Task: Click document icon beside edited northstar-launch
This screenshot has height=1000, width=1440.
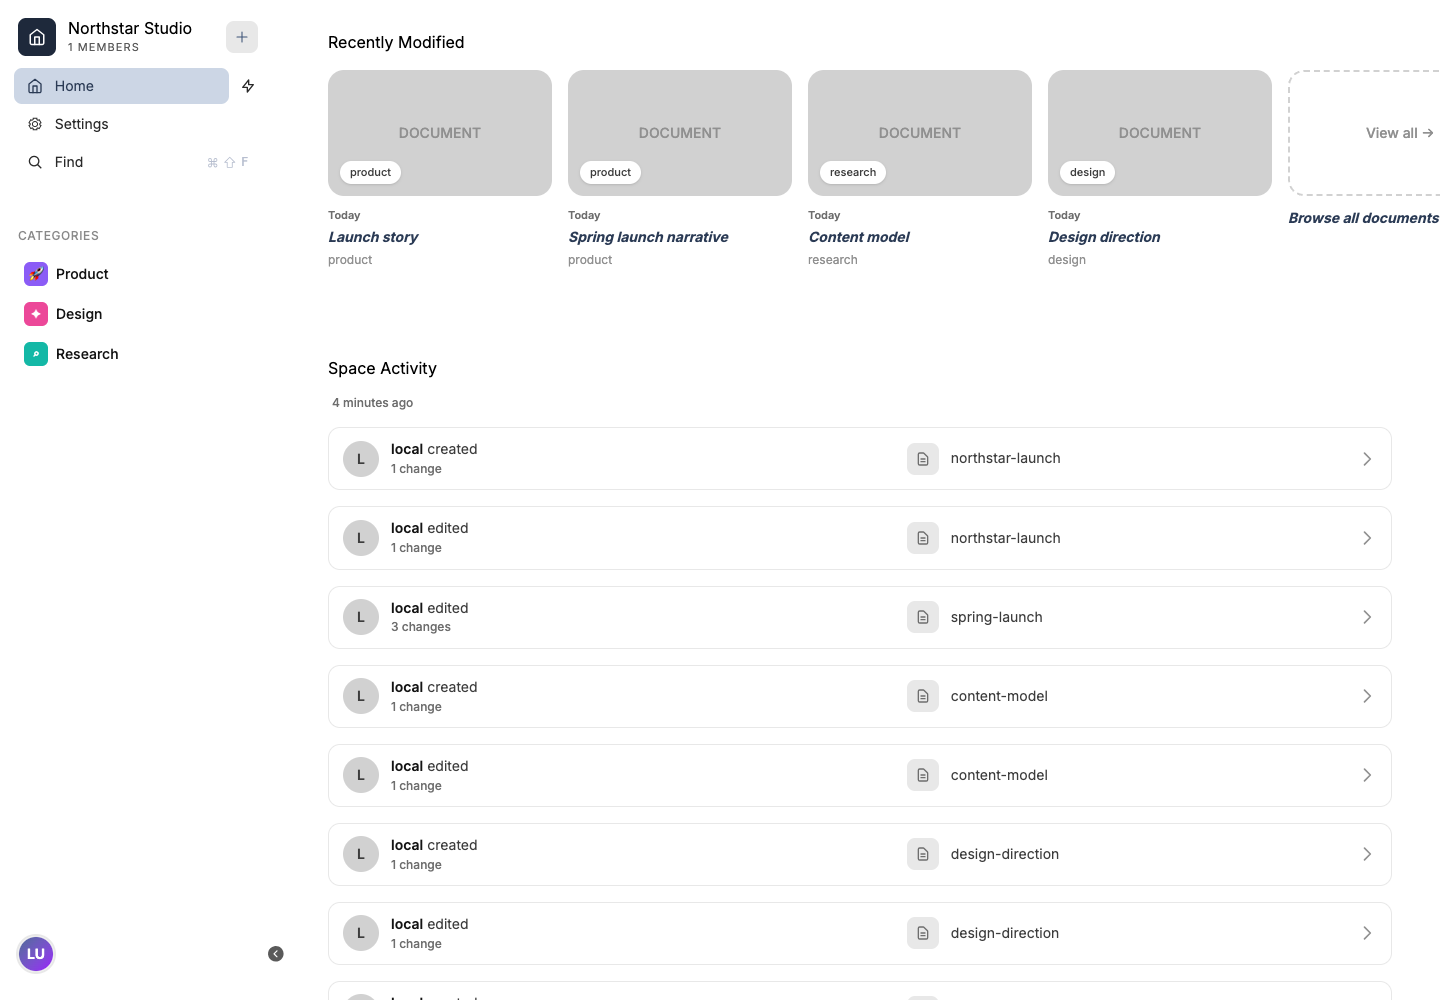Action: [x=923, y=538]
